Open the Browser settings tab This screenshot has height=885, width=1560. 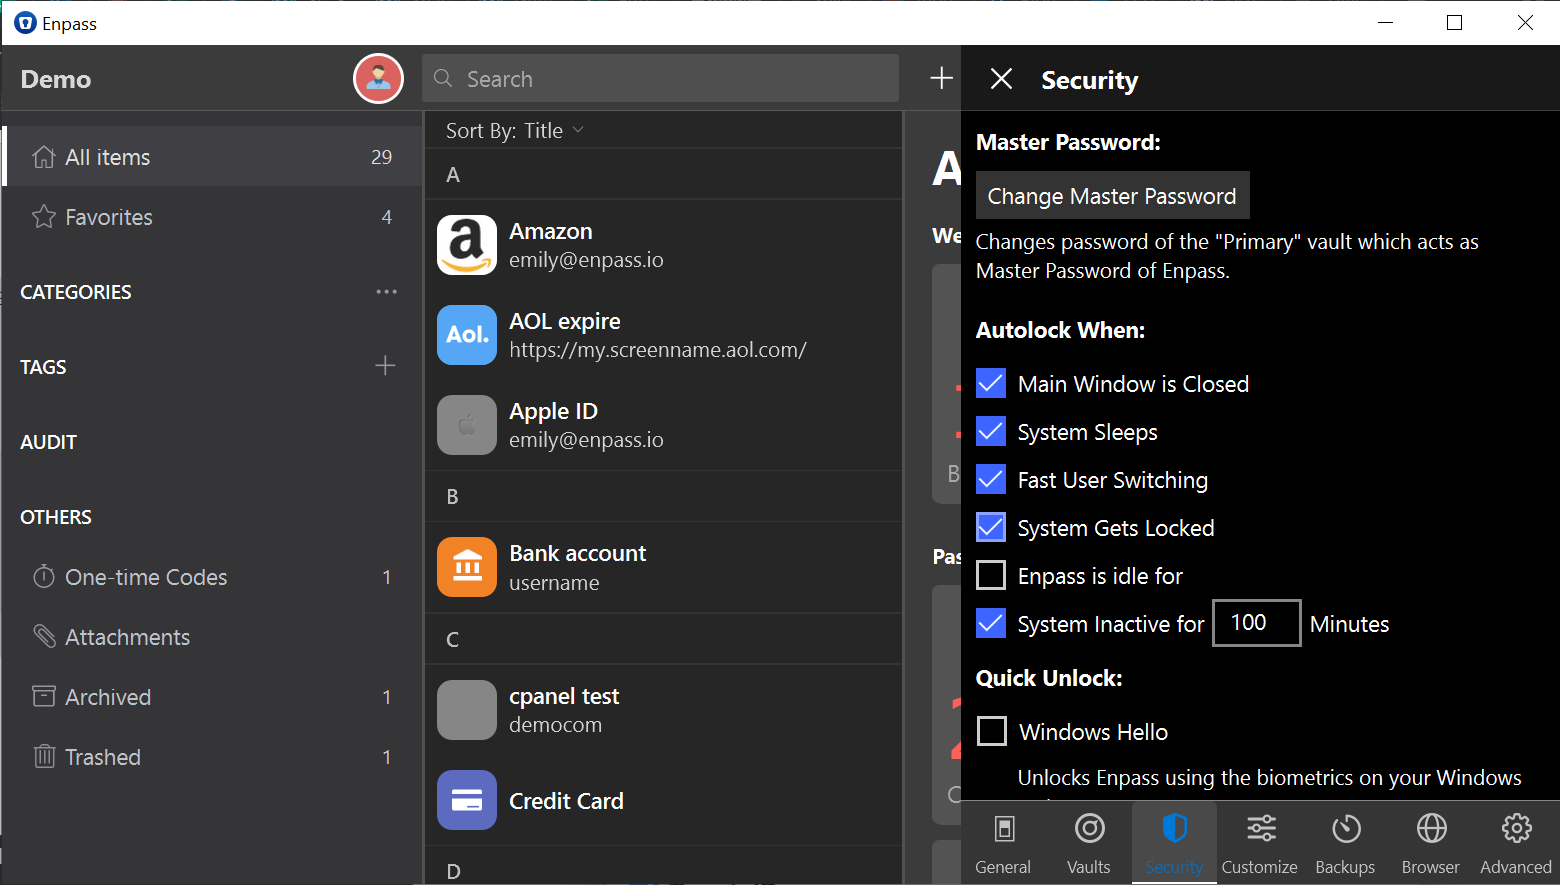coord(1431,843)
